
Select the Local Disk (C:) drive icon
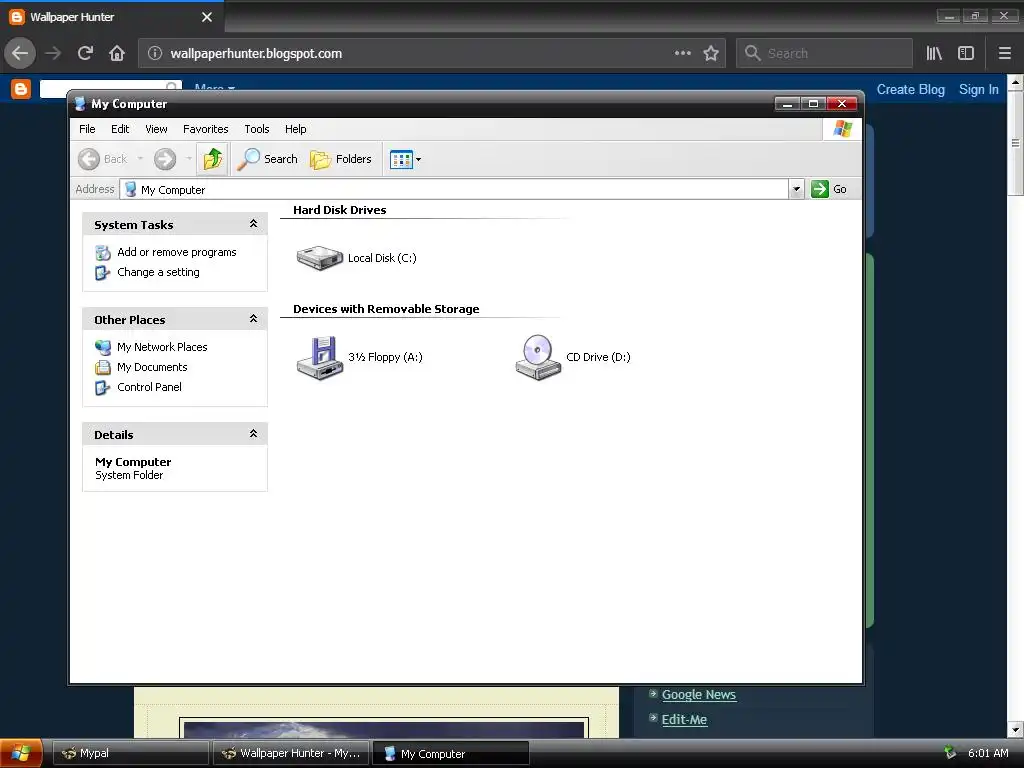tap(319, 257)
